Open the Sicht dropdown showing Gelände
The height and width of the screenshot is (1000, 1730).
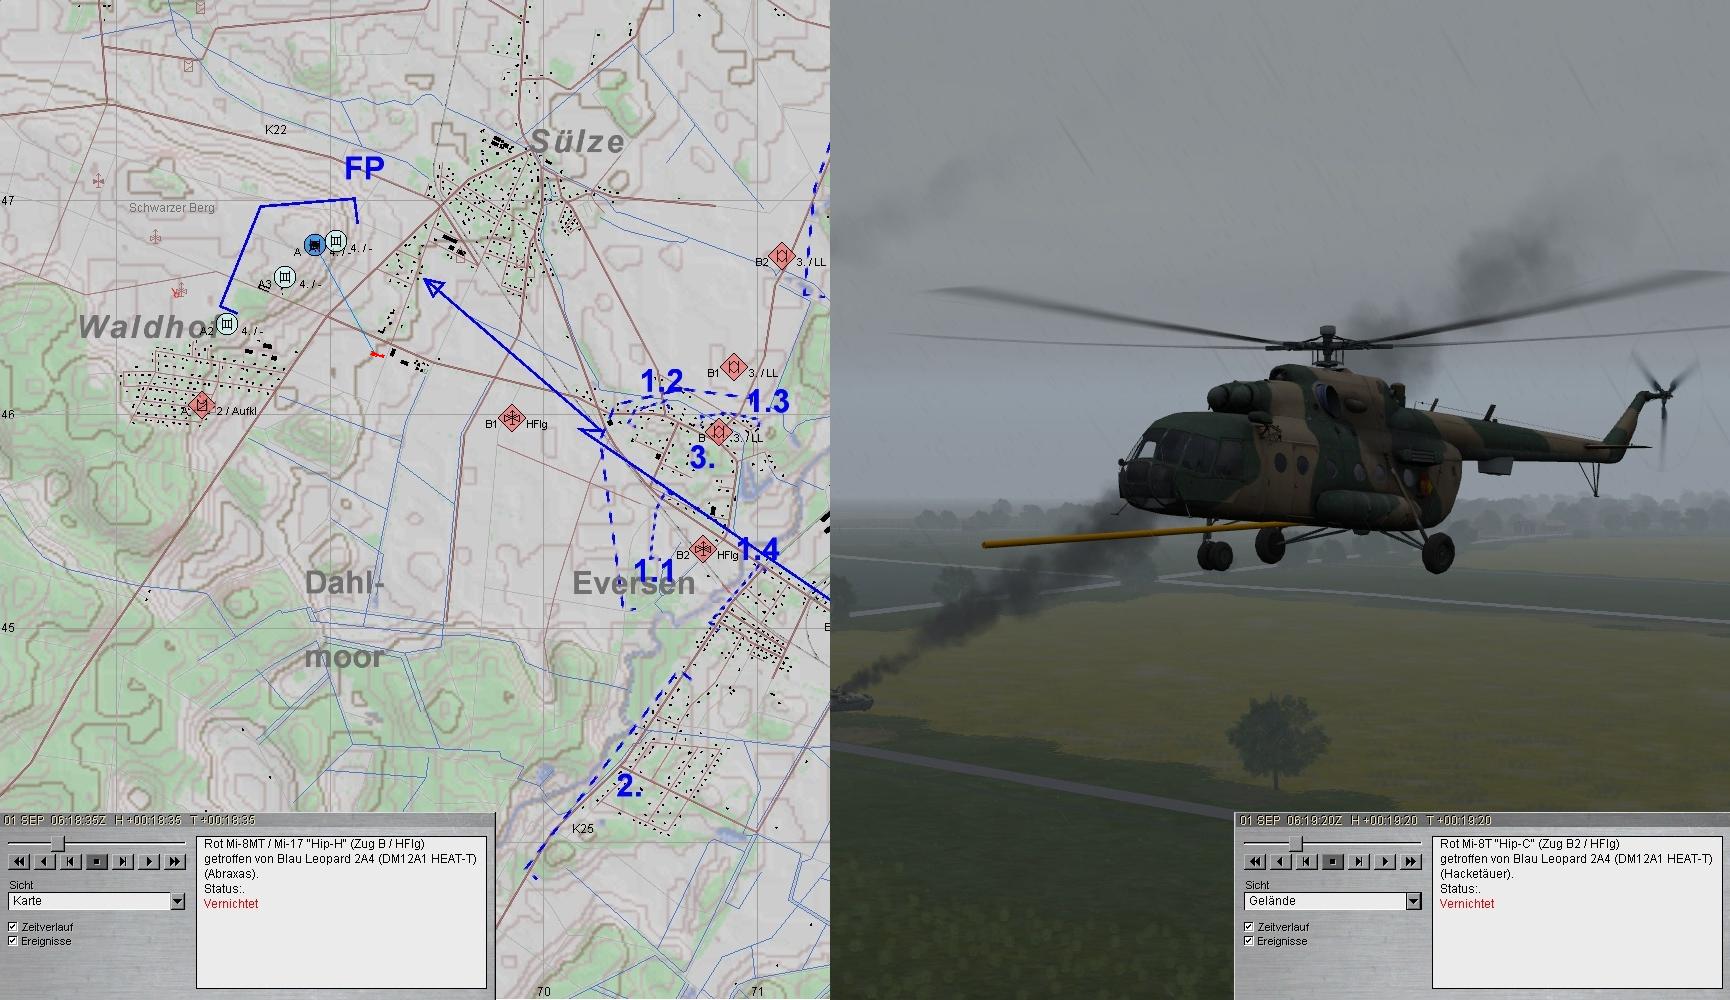(1413, 902)
